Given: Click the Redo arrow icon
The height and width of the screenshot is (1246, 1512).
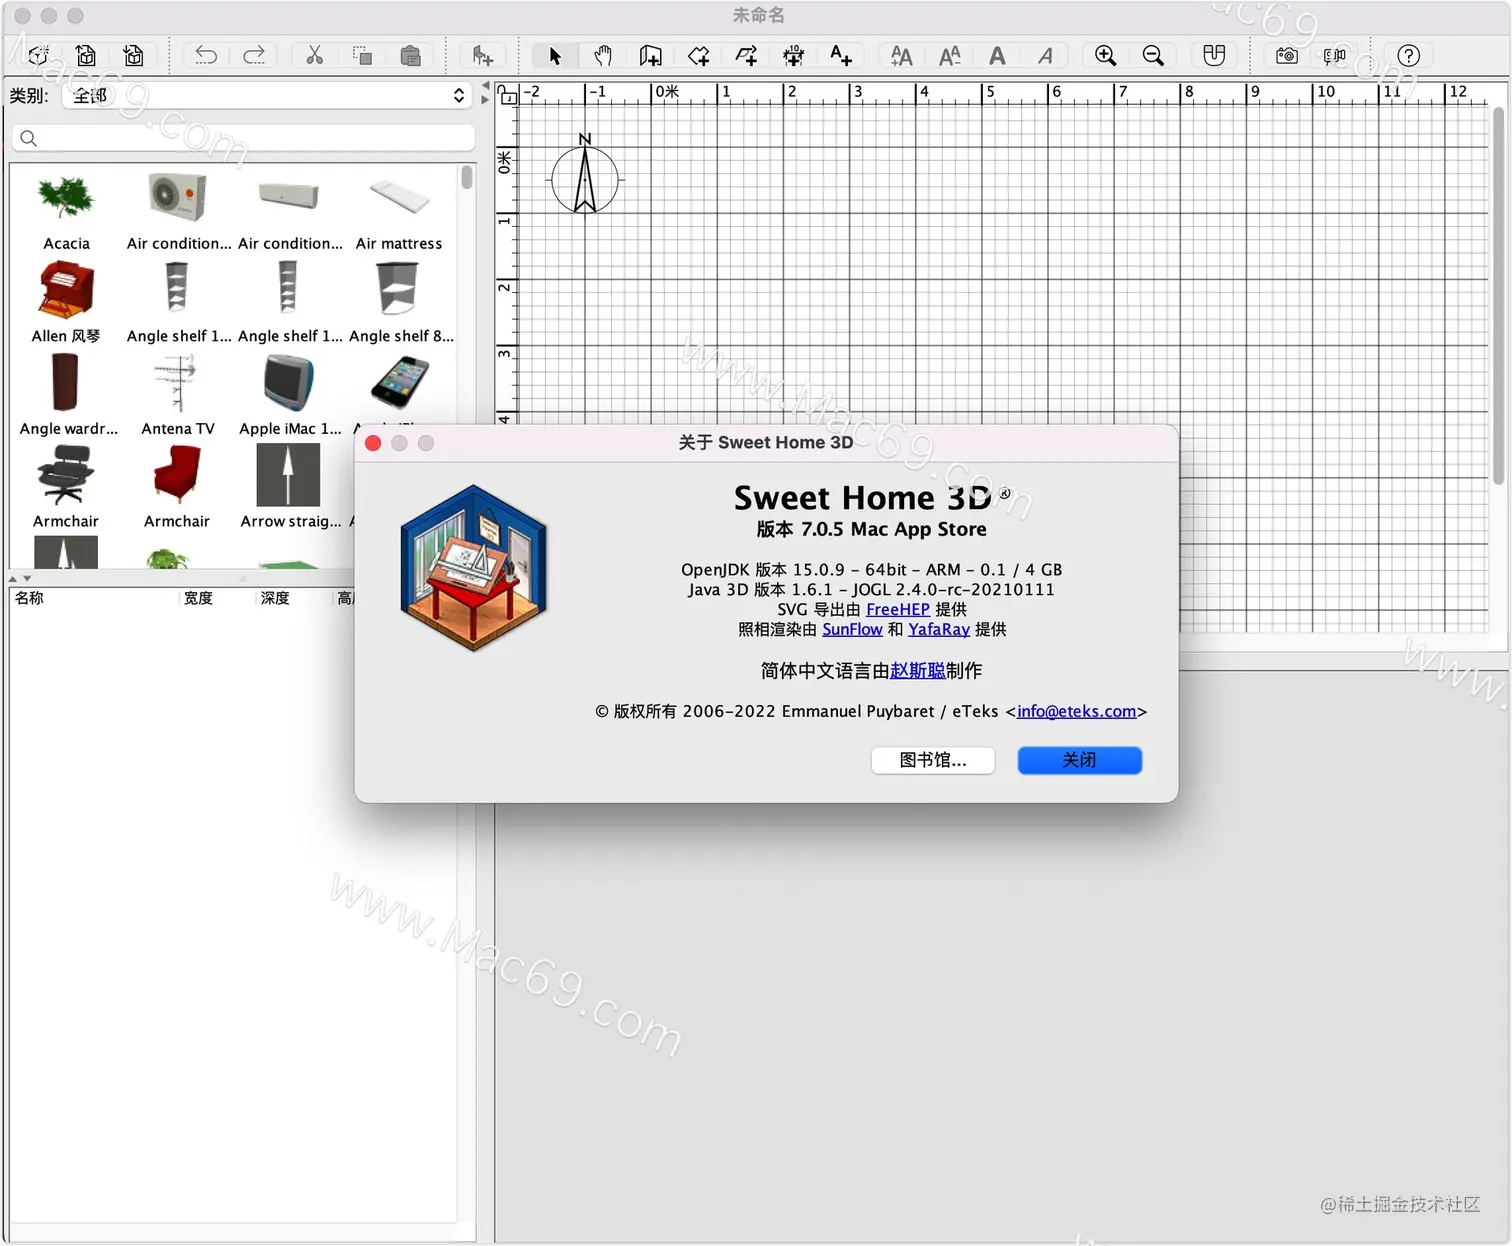Looking at the screenshot, I should coord(254,55).
